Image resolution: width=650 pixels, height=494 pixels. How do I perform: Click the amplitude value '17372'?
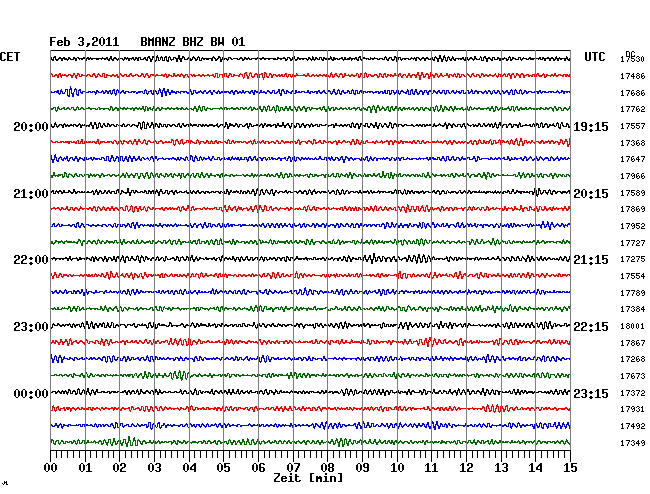point(633,393)
